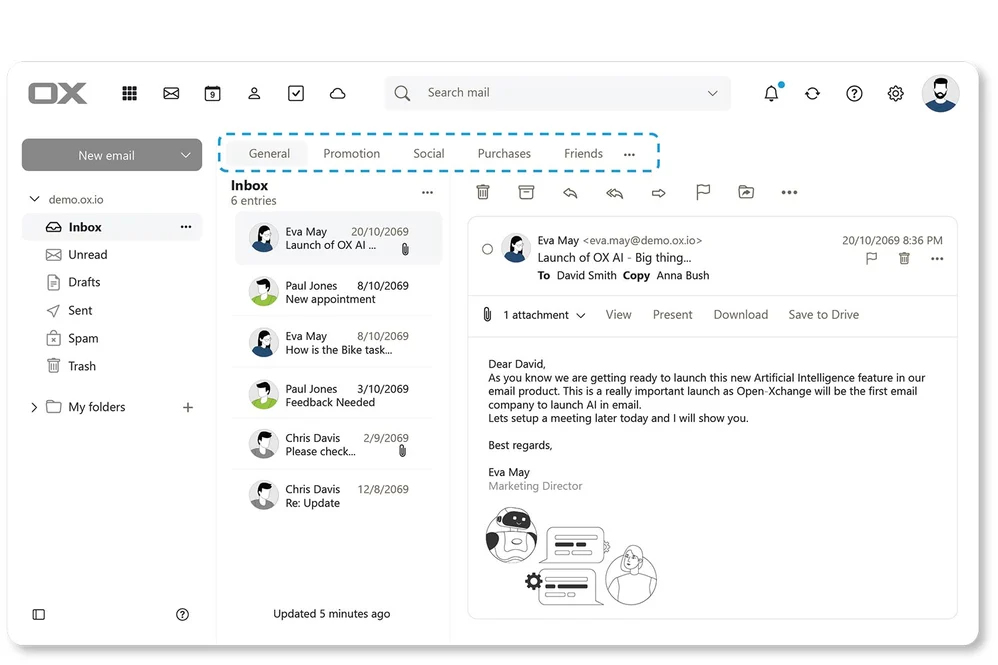
Task: Archive the open email
Action: point(526,192)
